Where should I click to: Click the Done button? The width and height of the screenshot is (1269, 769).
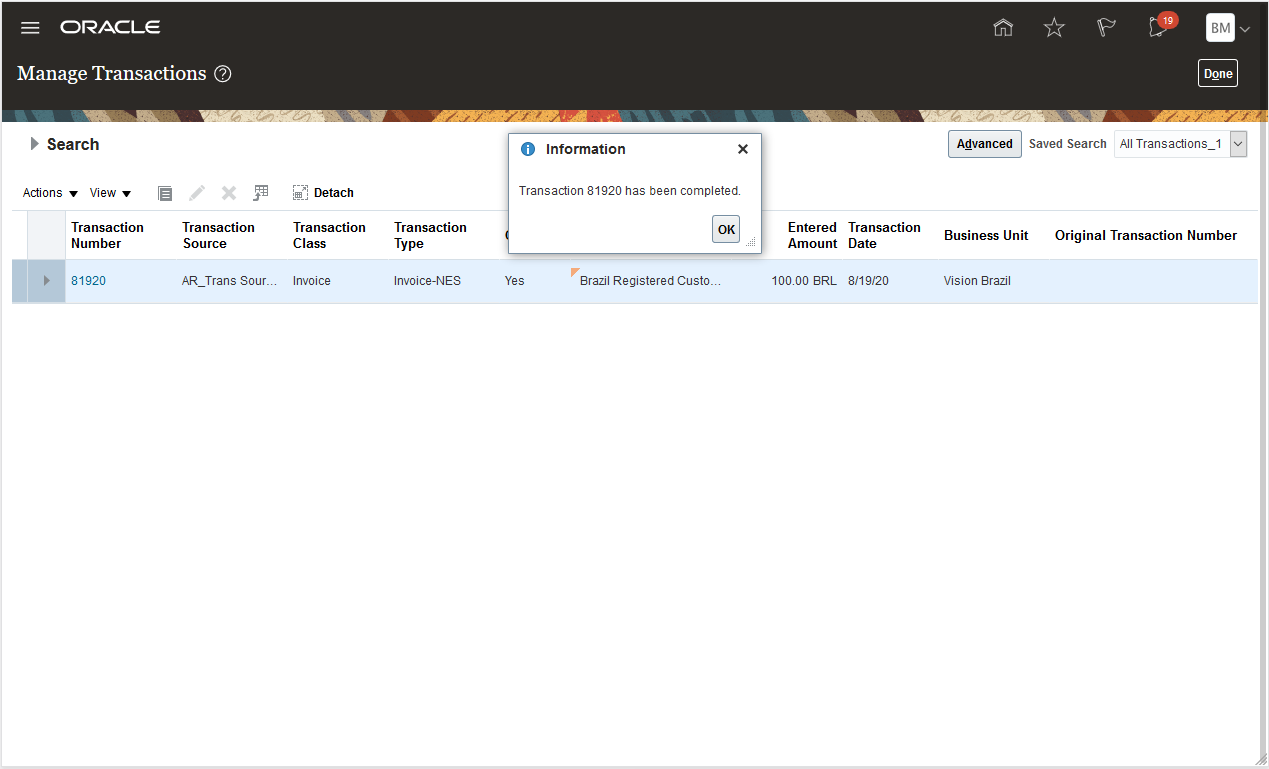(x=1218, y=73)
